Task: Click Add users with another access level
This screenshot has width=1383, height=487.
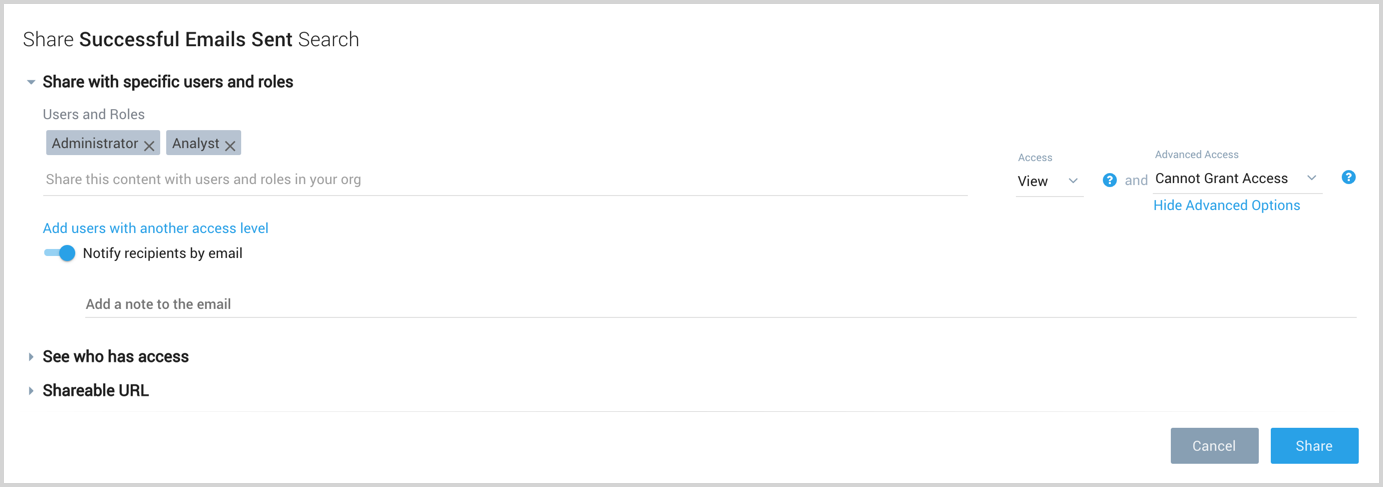Action: (155, 228)
